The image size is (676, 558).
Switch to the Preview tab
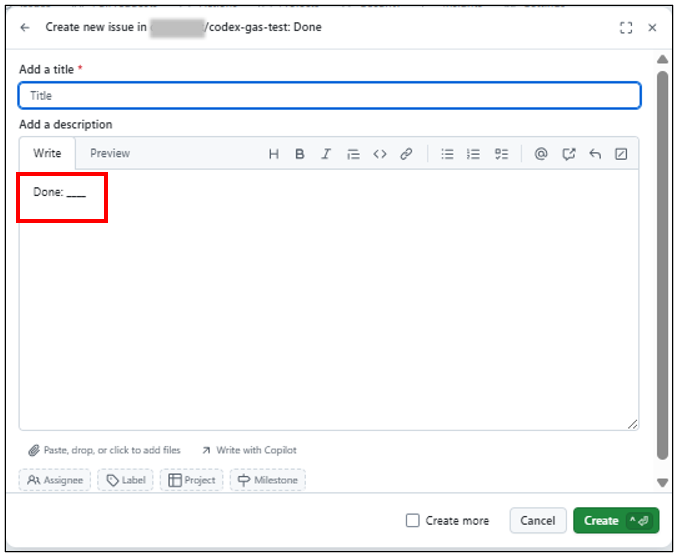point(110,153)
